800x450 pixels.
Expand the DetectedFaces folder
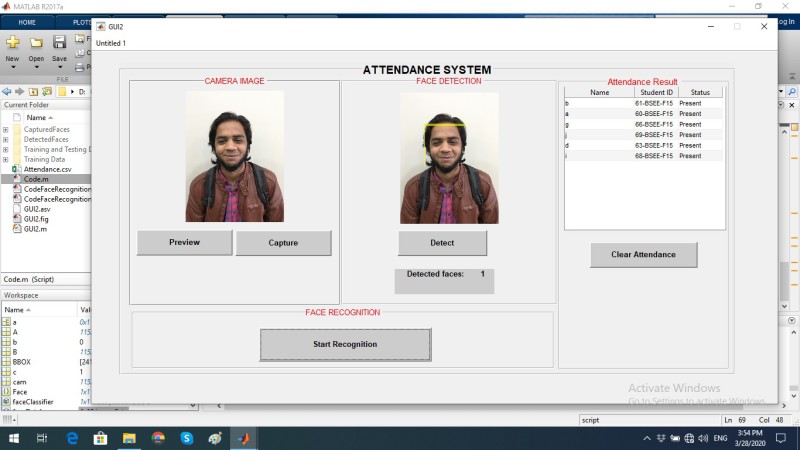point(6,139)
